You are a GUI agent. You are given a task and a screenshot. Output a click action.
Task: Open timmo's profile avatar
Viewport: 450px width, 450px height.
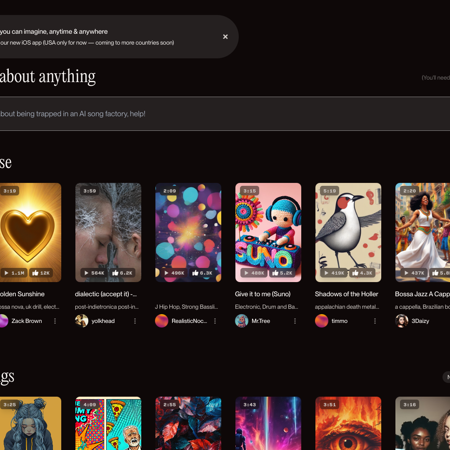point(322,321)
